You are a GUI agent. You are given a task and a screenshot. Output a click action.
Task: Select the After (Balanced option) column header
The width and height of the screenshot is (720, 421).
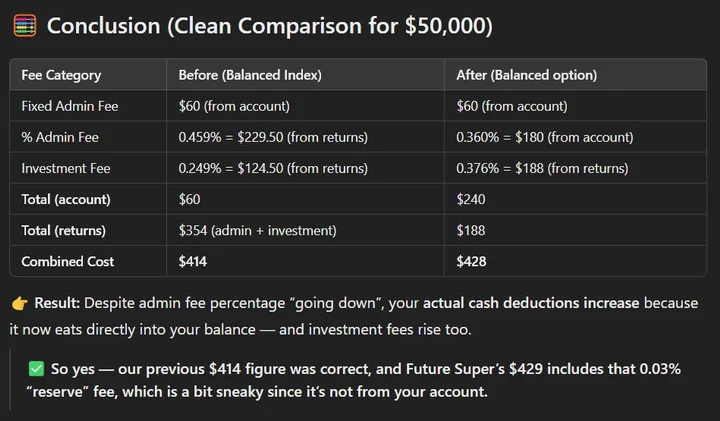click(x=526, y=75)
